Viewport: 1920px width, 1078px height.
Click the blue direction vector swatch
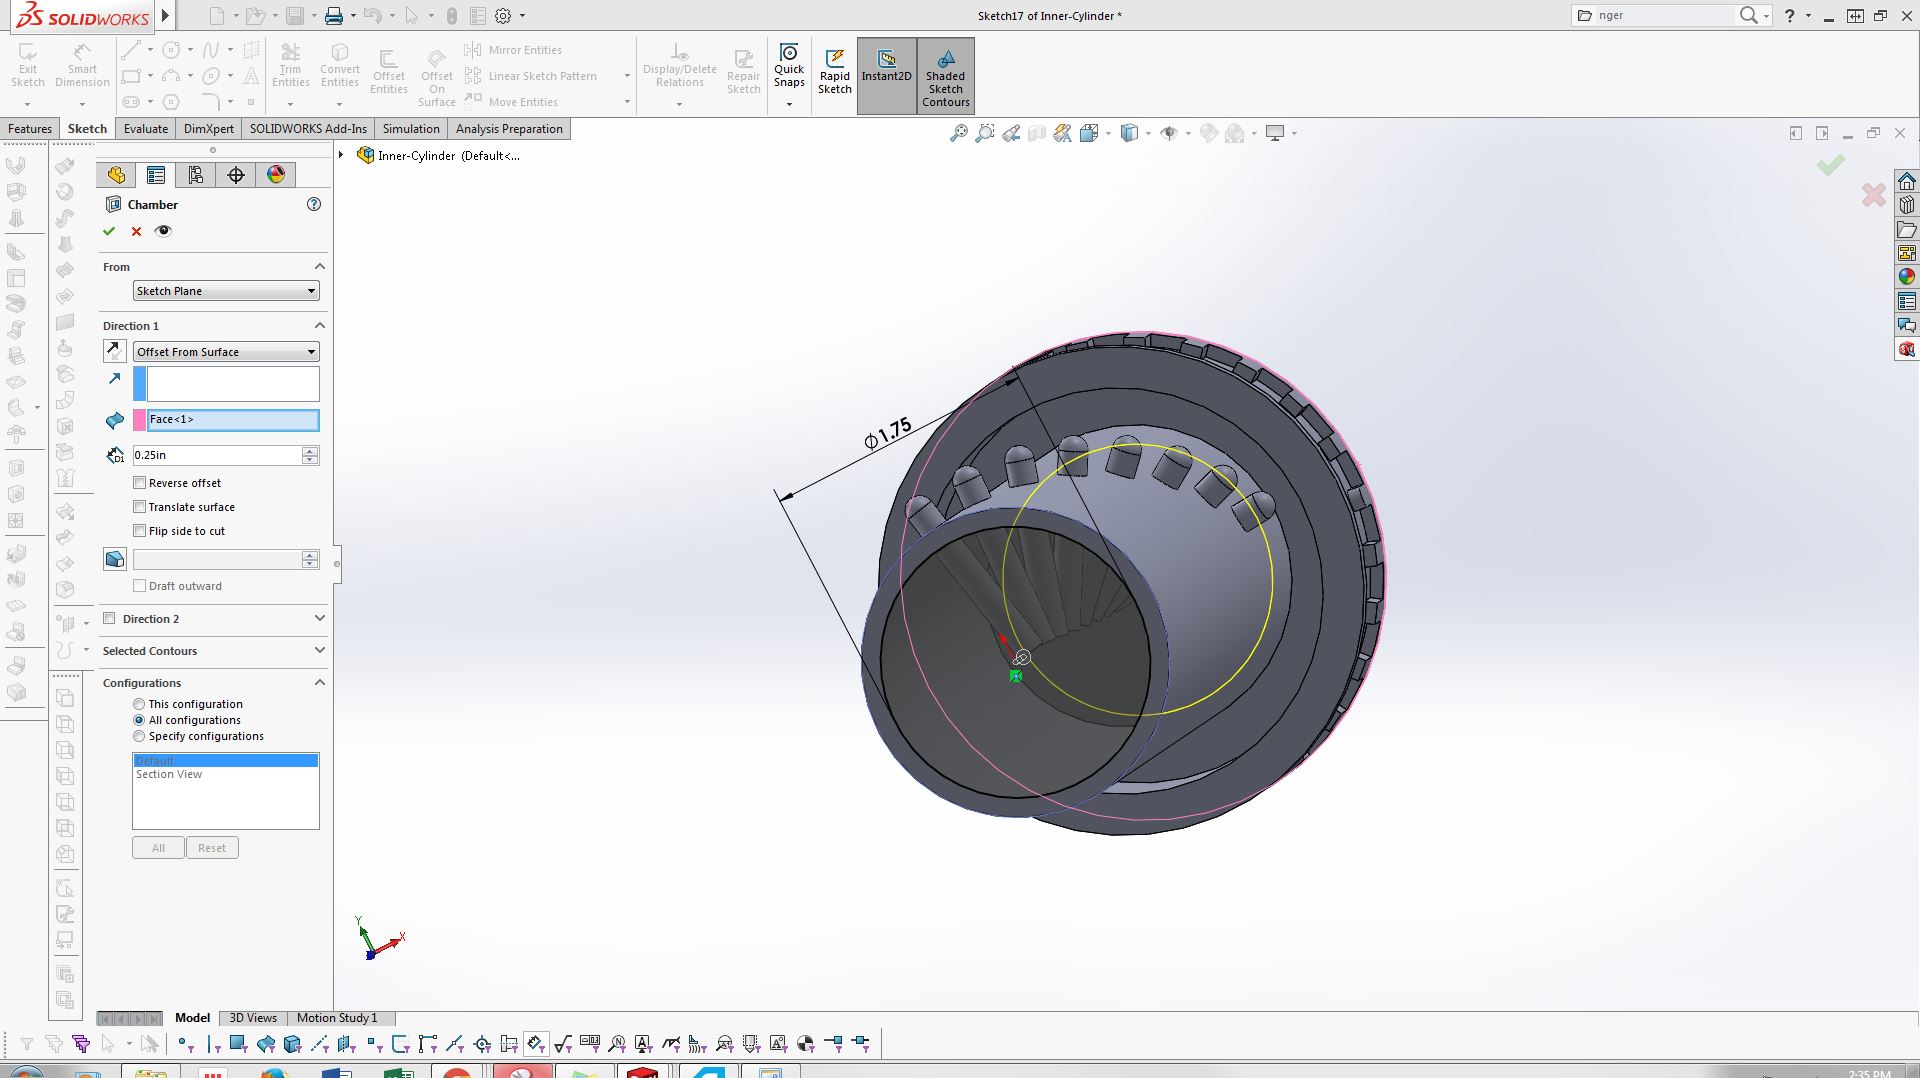coord(140,384)
